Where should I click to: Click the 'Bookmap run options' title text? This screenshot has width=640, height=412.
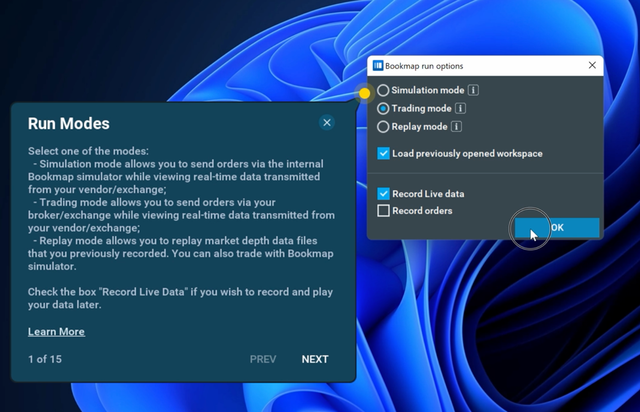[x=424, y=66]
